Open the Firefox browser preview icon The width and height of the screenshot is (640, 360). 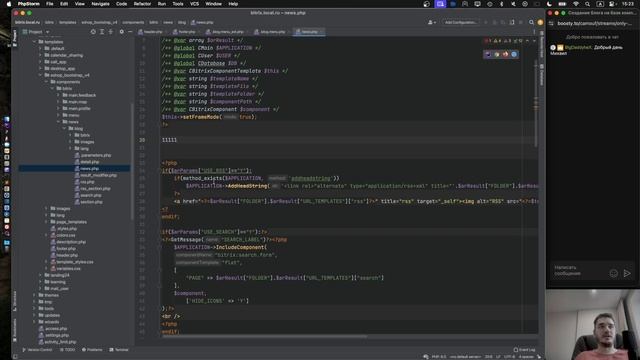[505, 54]
